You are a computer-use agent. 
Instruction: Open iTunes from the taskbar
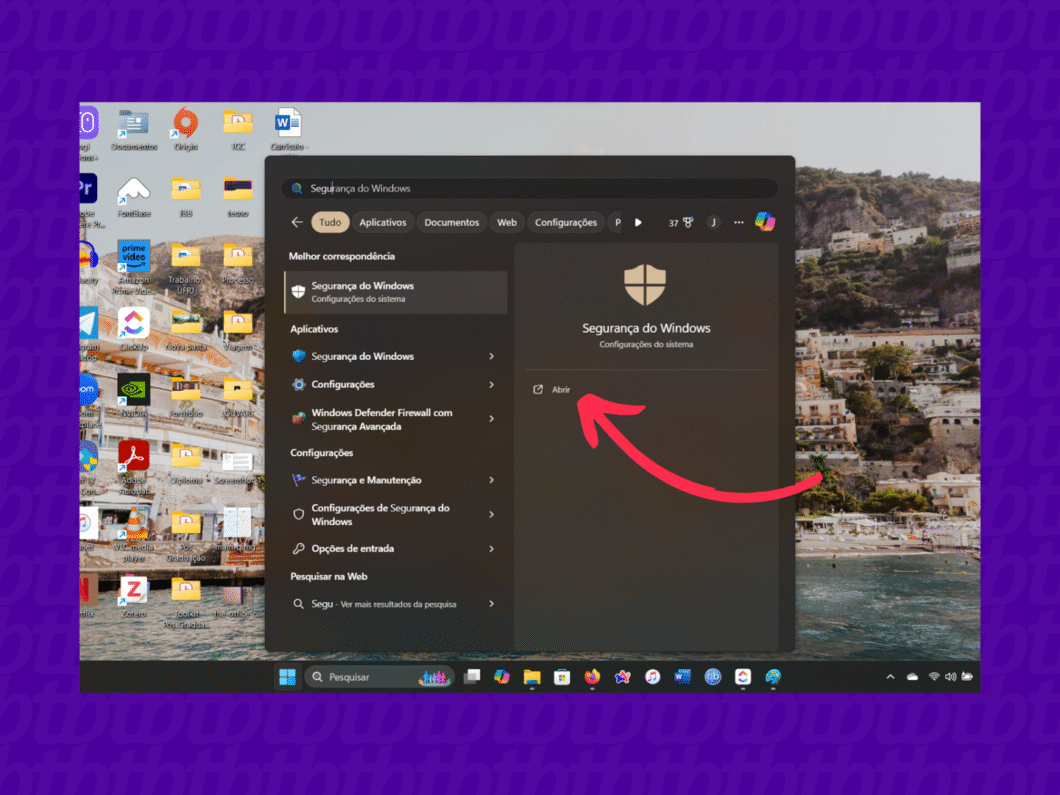[652, 677]
